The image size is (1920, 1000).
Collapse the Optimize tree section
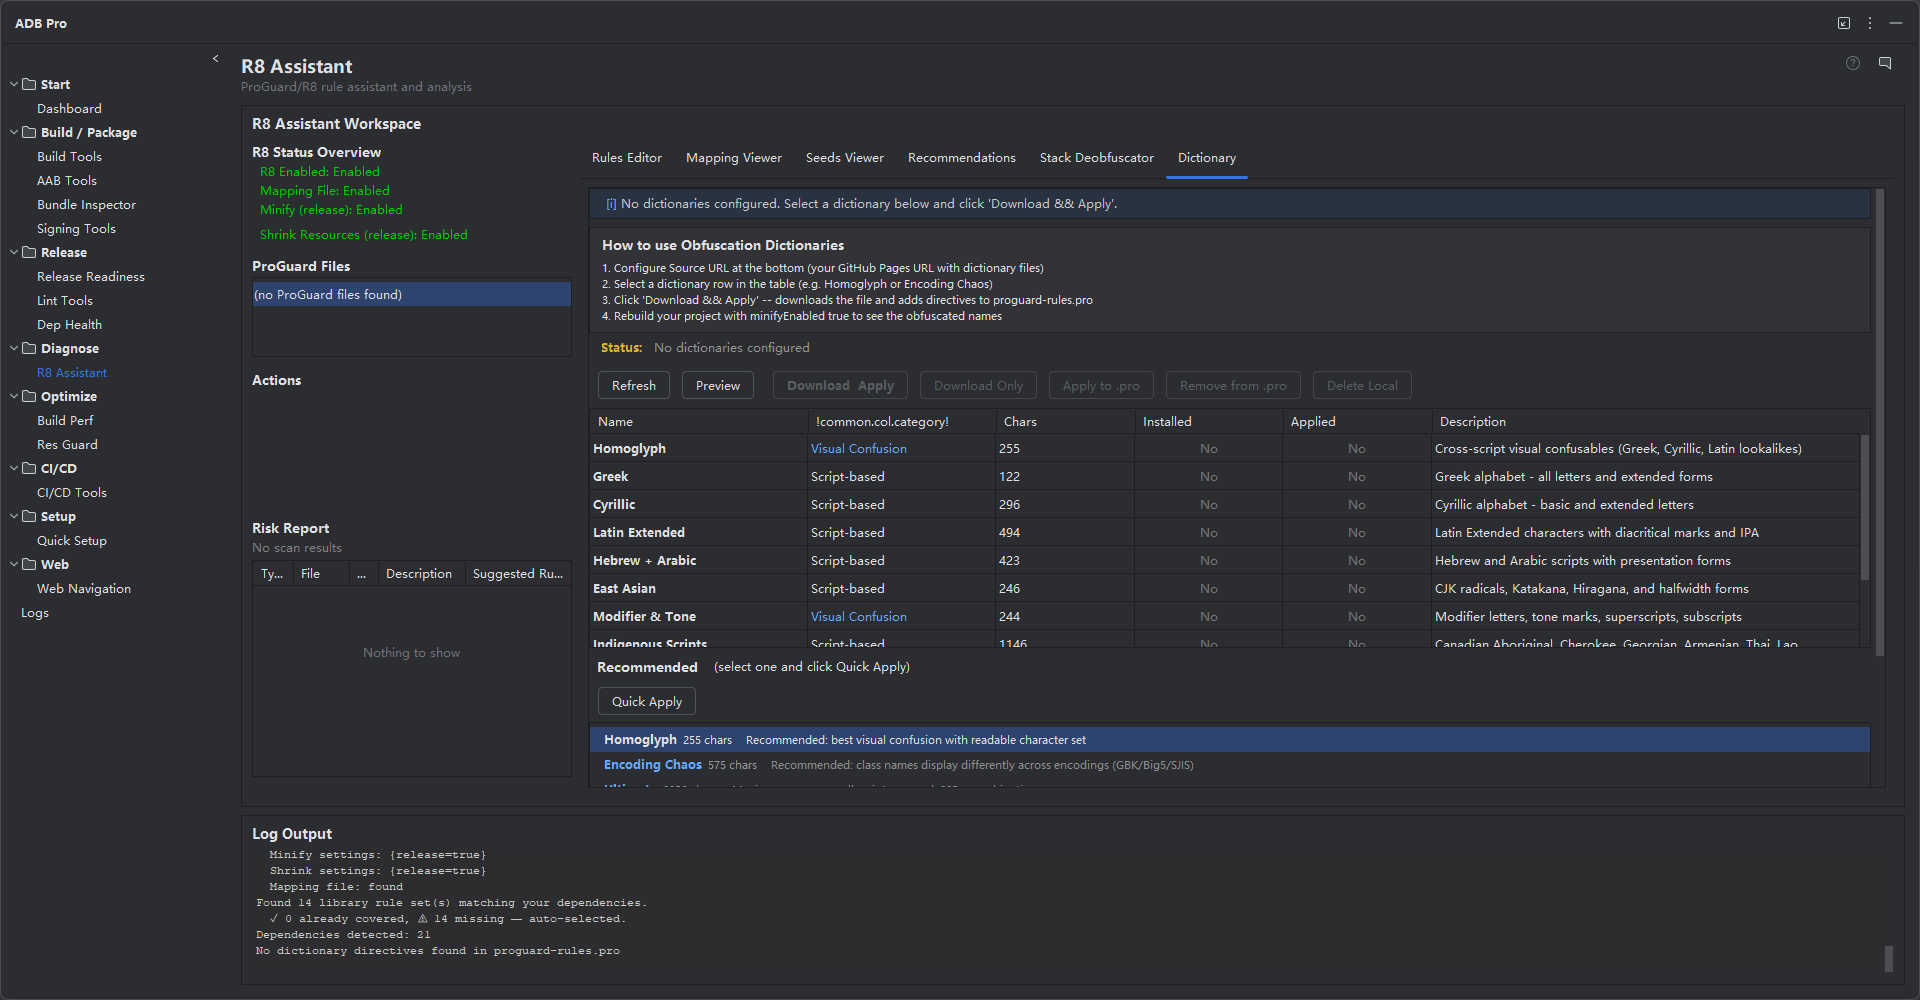click(x=14, y=396)
